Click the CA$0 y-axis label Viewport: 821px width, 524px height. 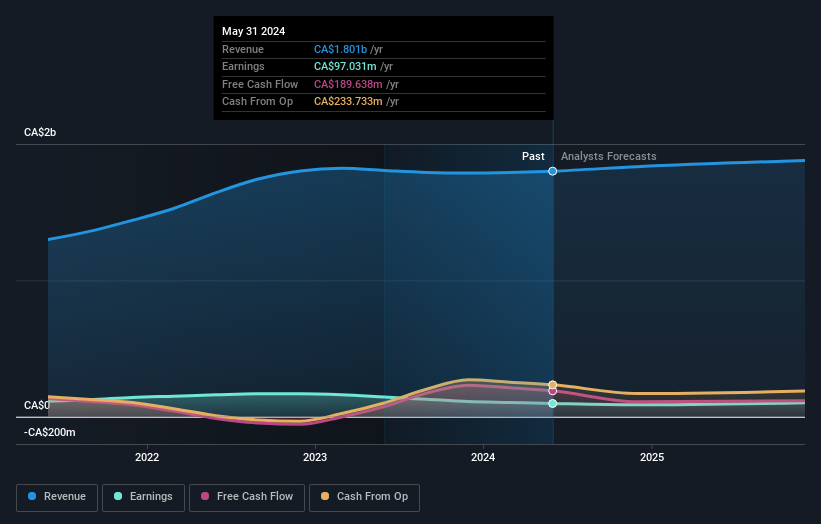(37, 405)
